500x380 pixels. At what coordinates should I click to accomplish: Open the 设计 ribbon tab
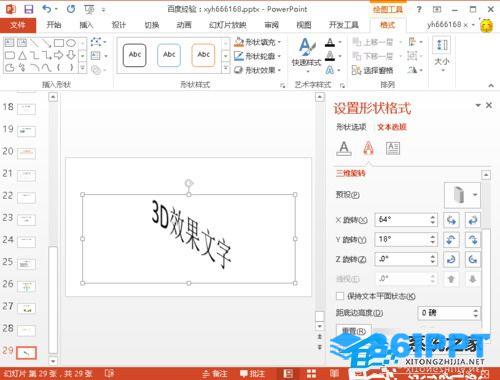coord(119,25)
